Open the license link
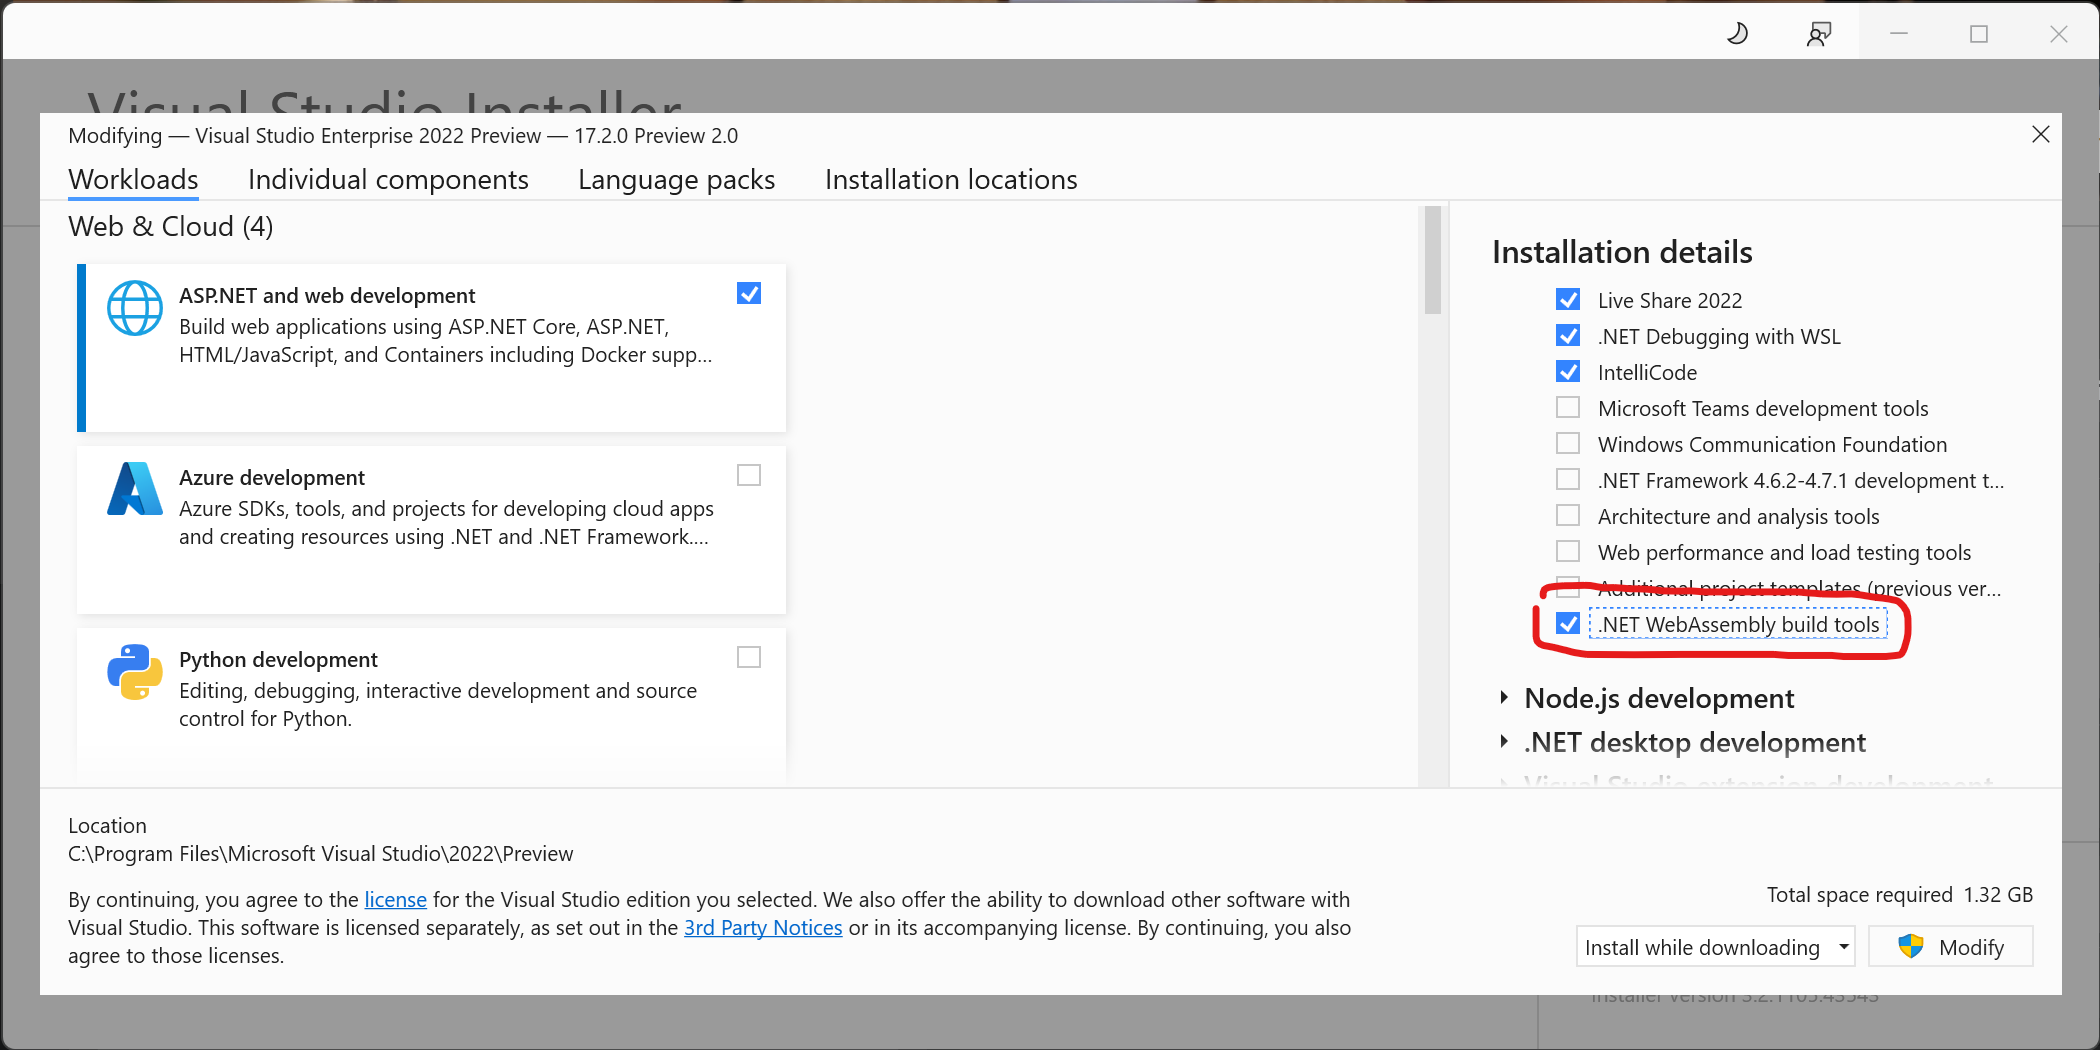 [395, 899]
